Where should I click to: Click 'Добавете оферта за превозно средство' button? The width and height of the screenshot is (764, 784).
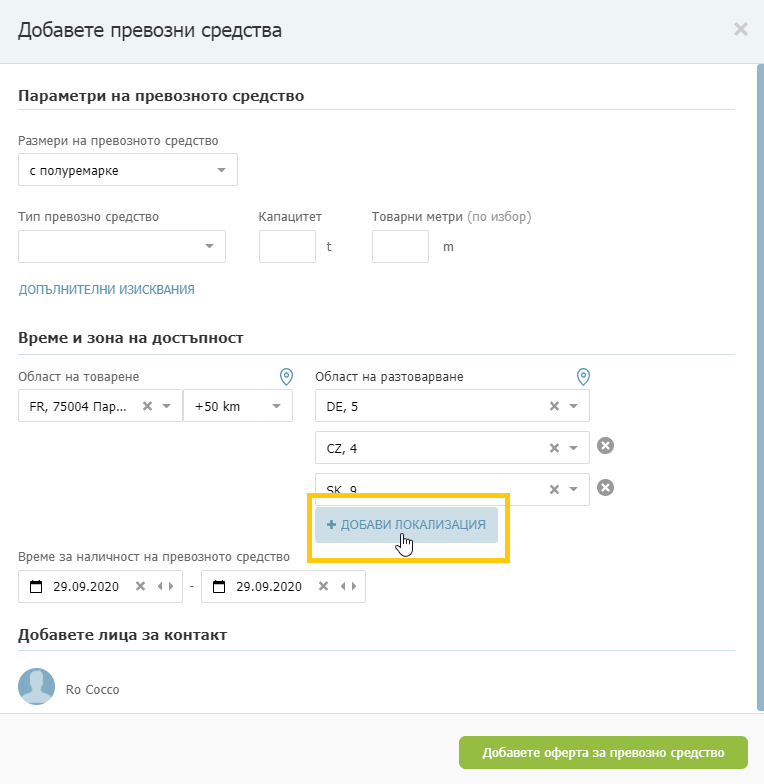tap(603, 752)
